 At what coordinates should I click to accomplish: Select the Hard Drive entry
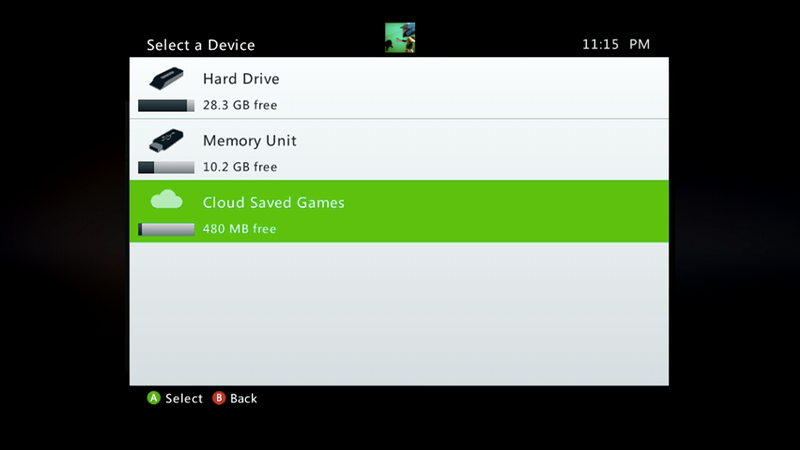[399, 88]
